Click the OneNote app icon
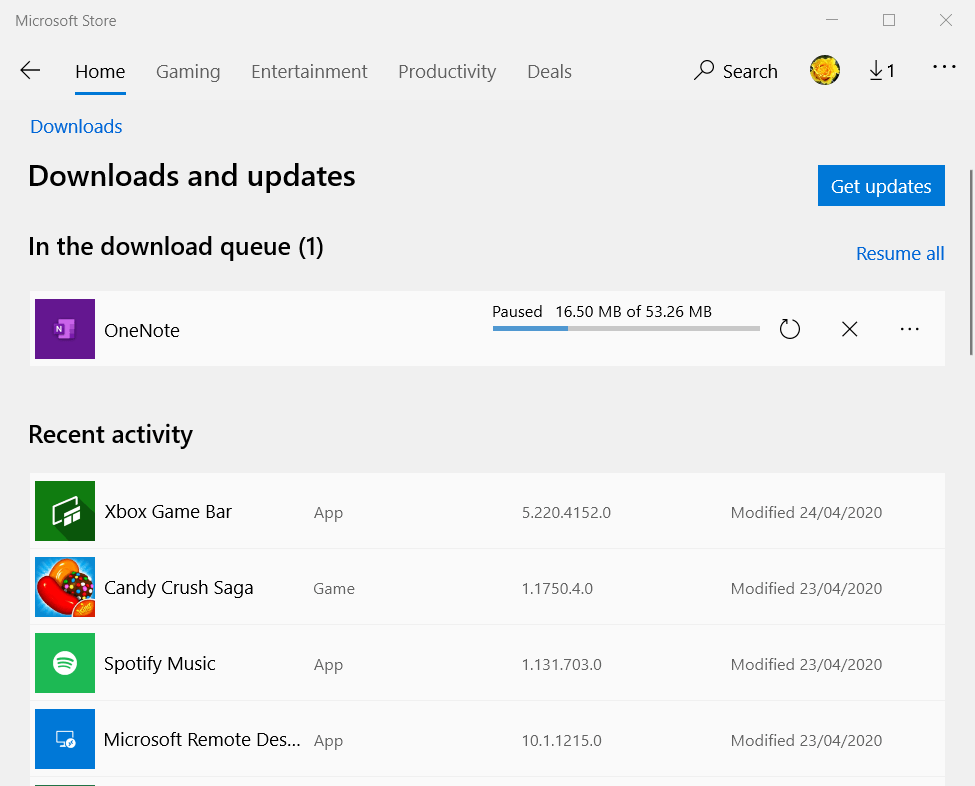This screenshot has height=786, width=975. [65, 329]
